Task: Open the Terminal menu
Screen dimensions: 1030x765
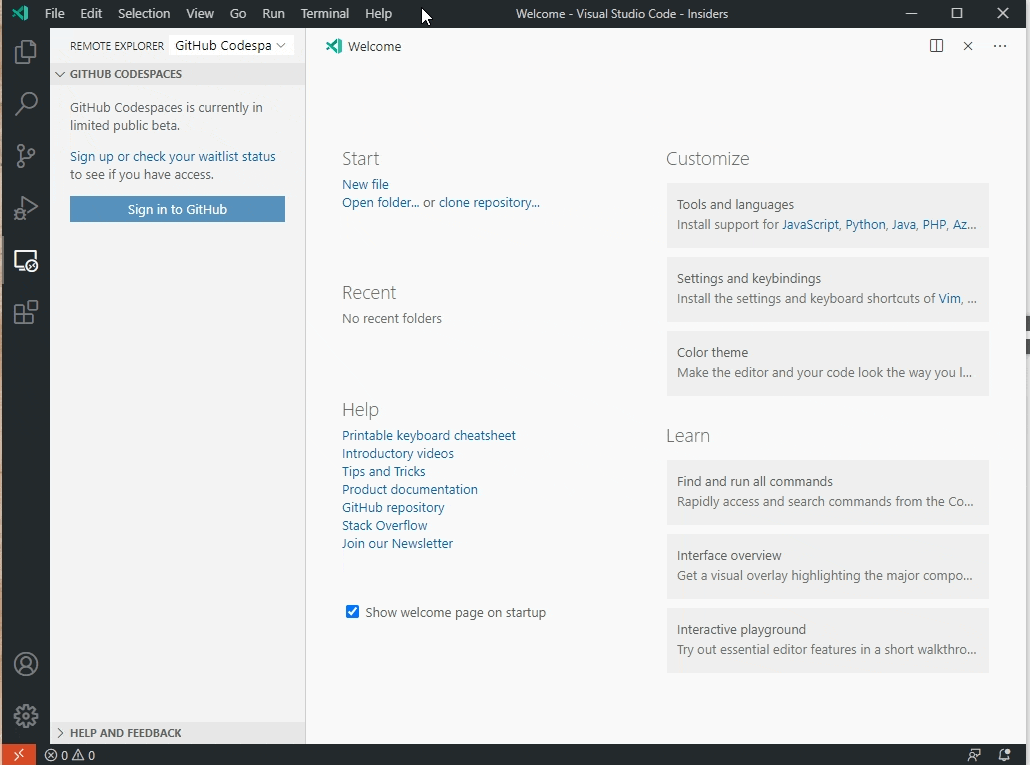Action: coord(325,13)
